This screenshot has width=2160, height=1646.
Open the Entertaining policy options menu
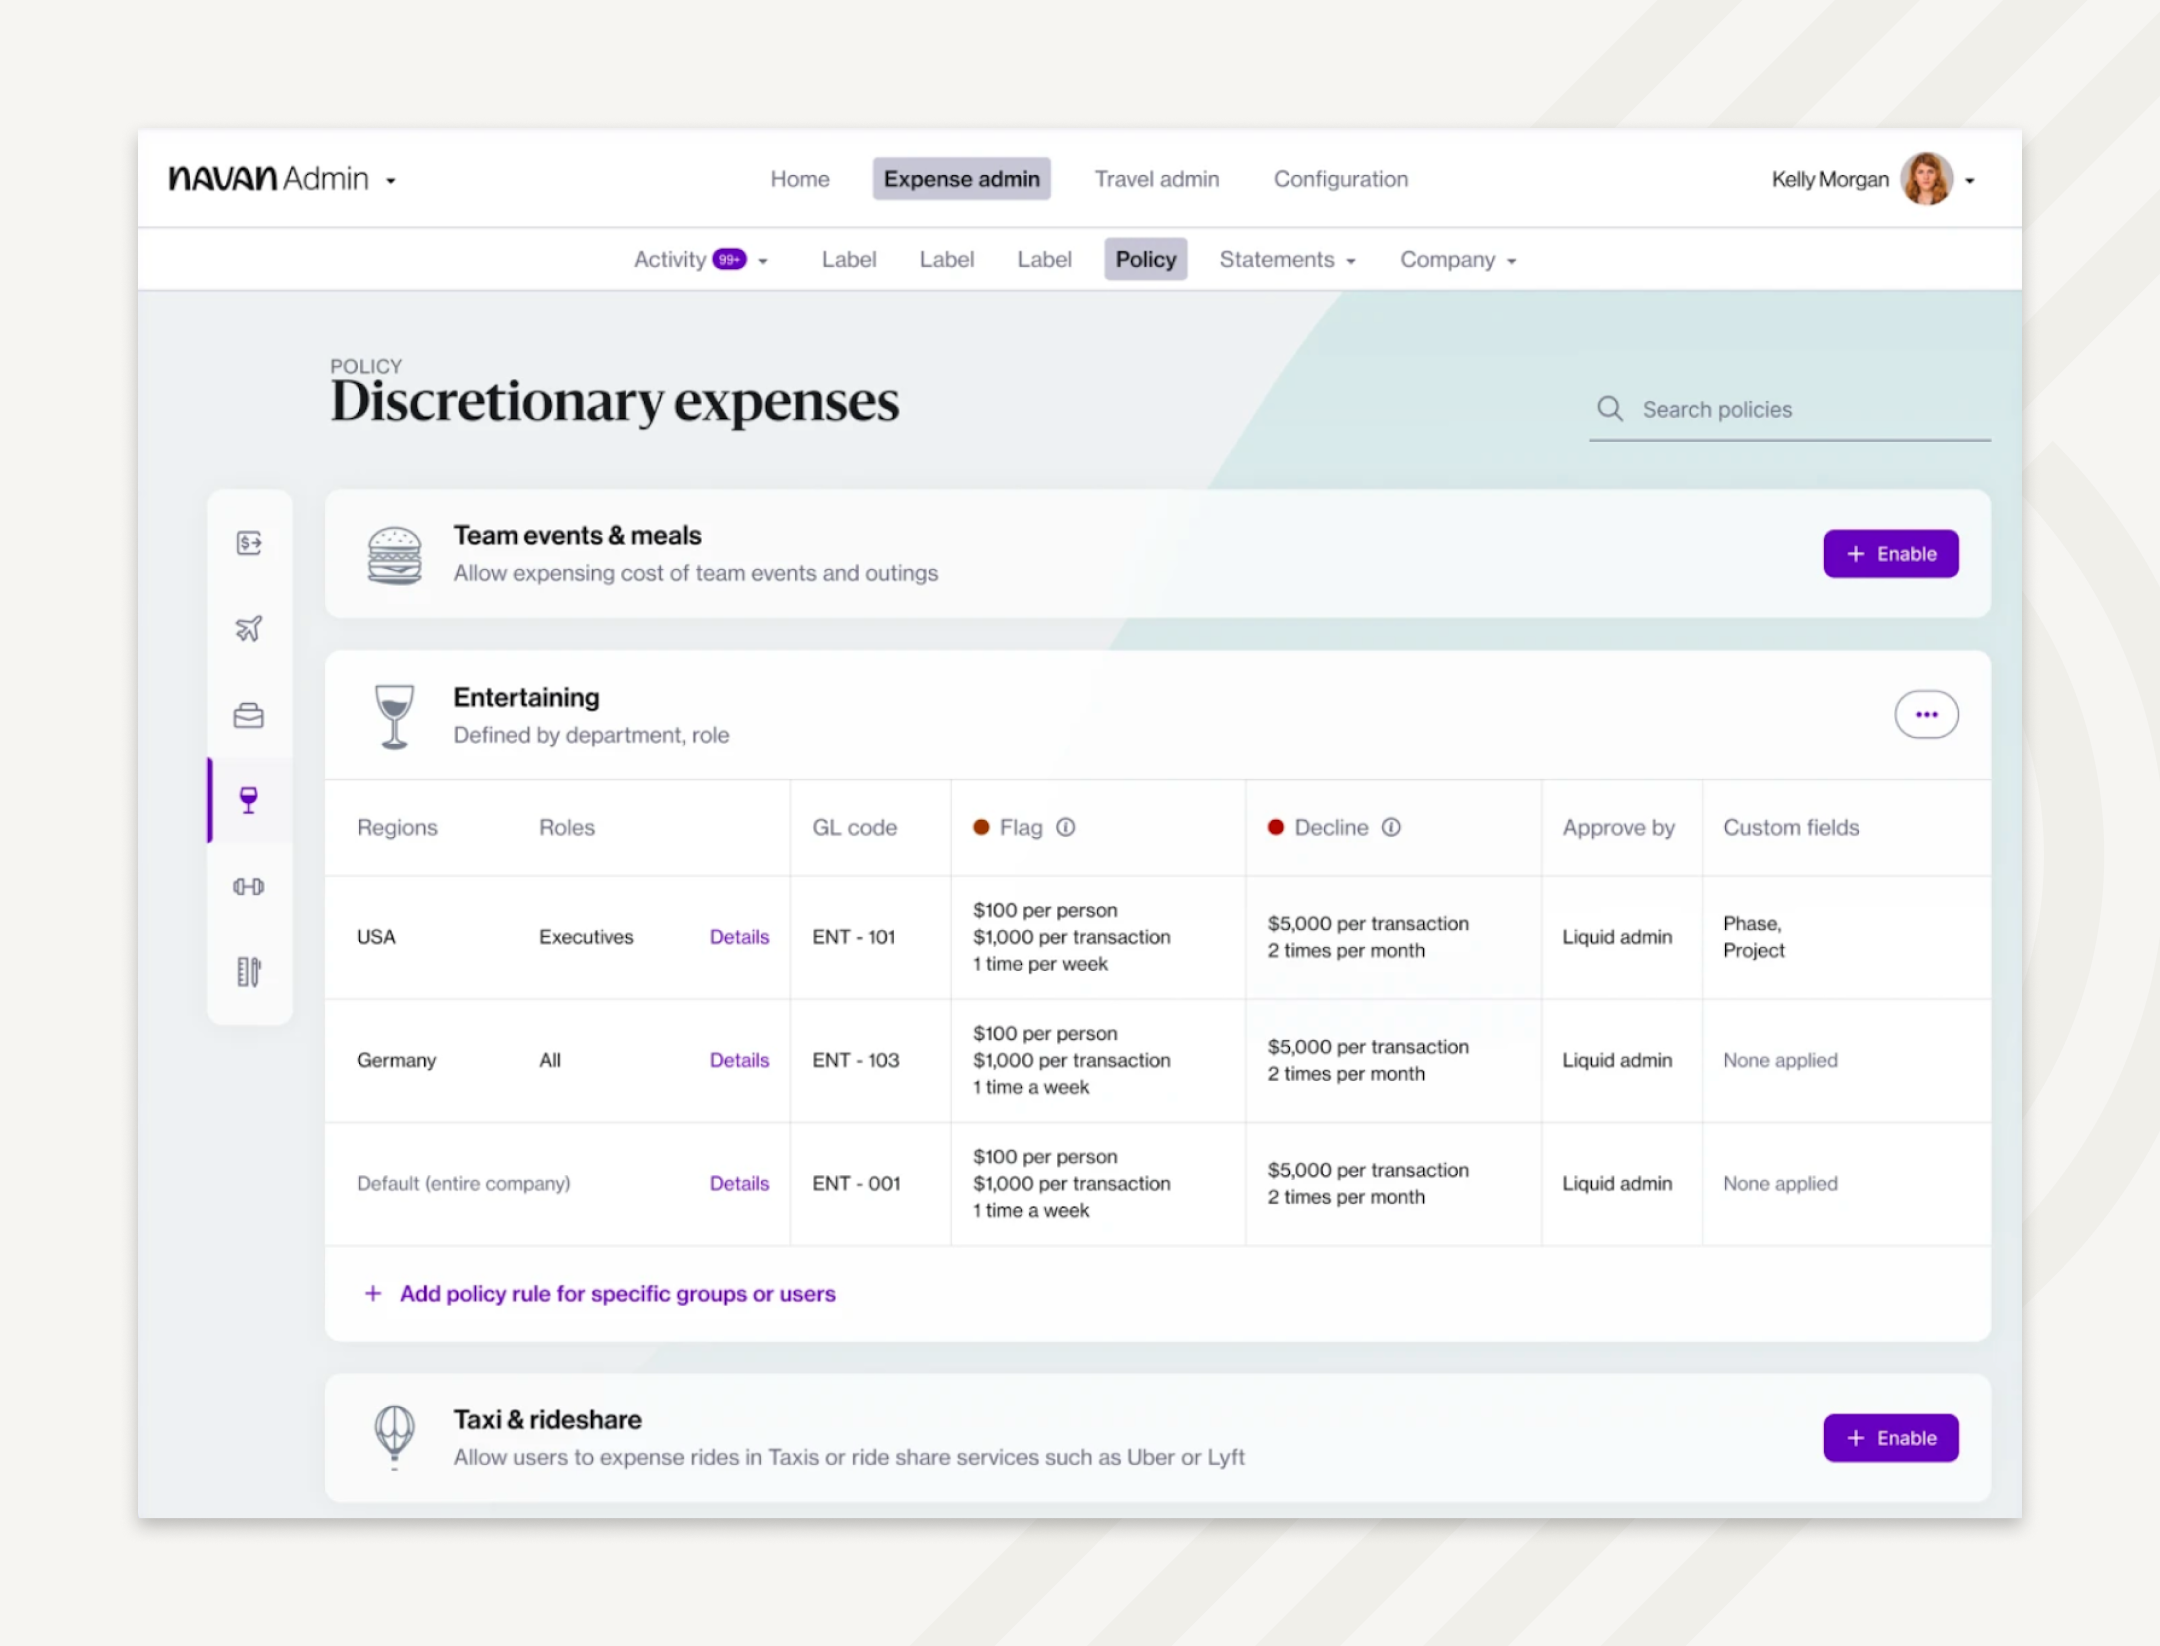click(1925, 712)
